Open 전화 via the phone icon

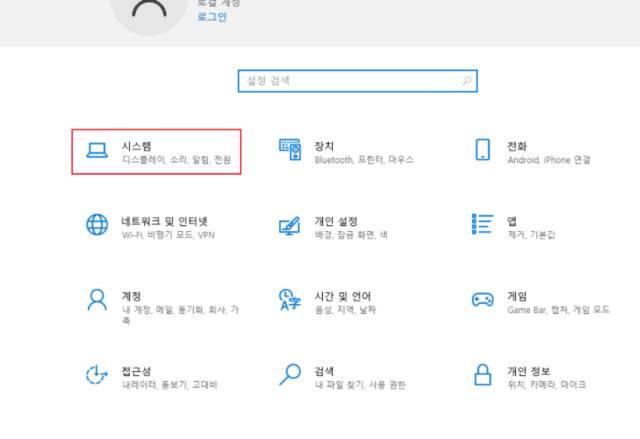483,151
